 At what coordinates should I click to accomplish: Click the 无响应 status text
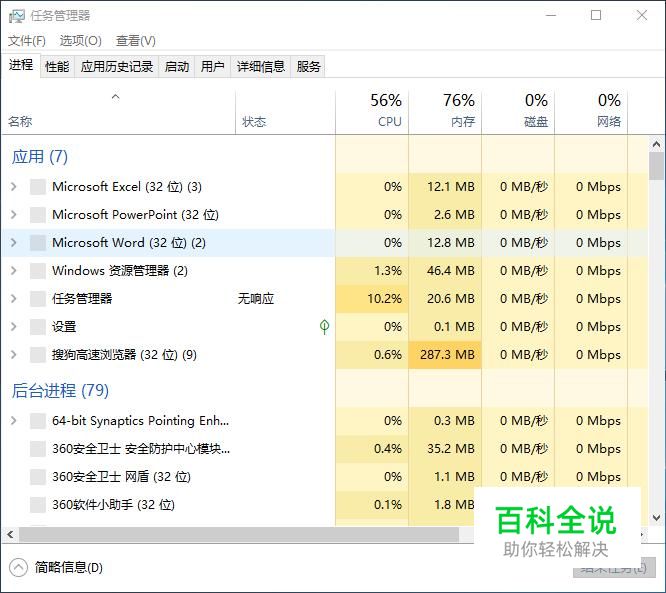tap(256, 299)
